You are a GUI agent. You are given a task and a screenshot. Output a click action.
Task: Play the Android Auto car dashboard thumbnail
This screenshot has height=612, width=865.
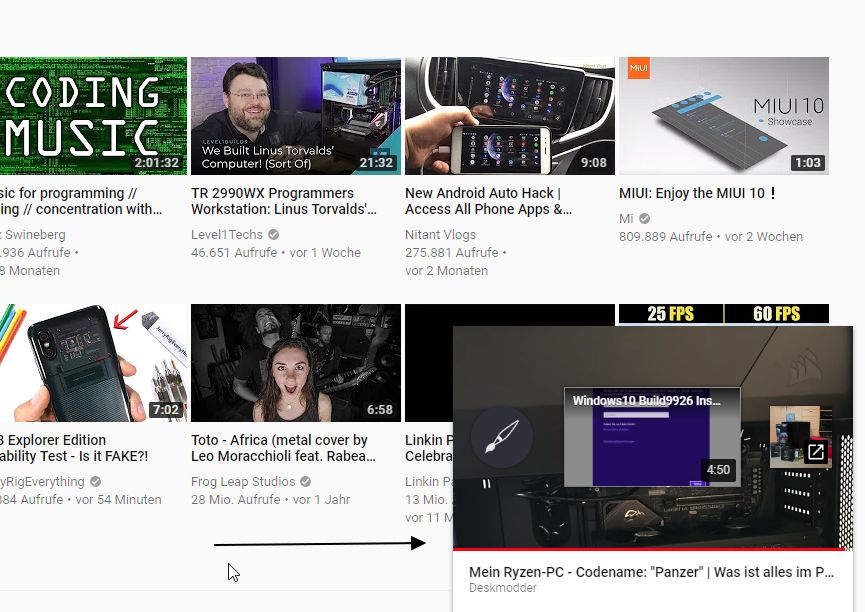pos(509,116)
